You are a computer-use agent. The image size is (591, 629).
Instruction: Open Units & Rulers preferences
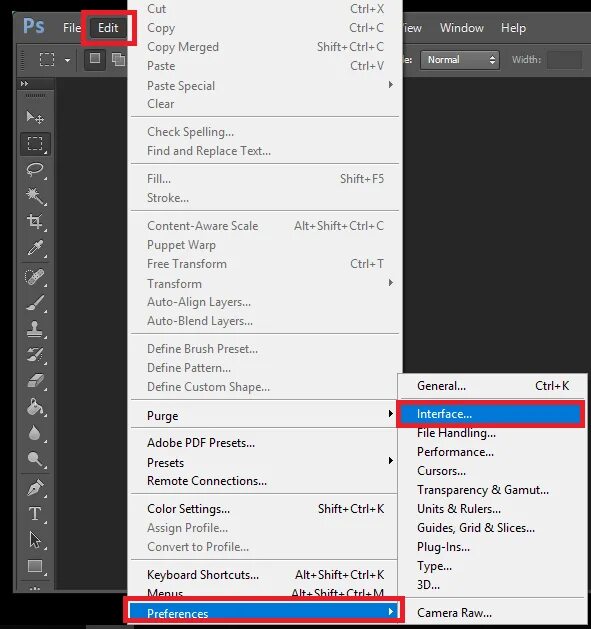coord(492,508)
